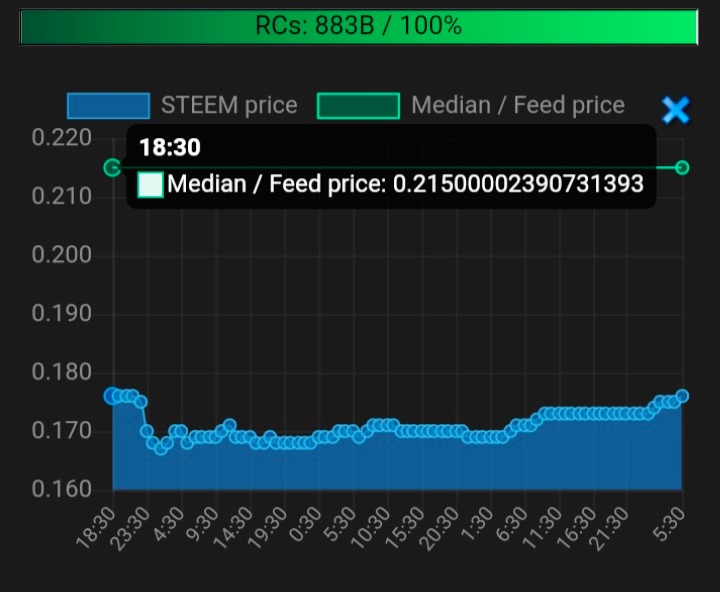This screenshot has height=592, width=720.
Task: Click tooltip value 0.21500002390731393
Action: [518, 184]
